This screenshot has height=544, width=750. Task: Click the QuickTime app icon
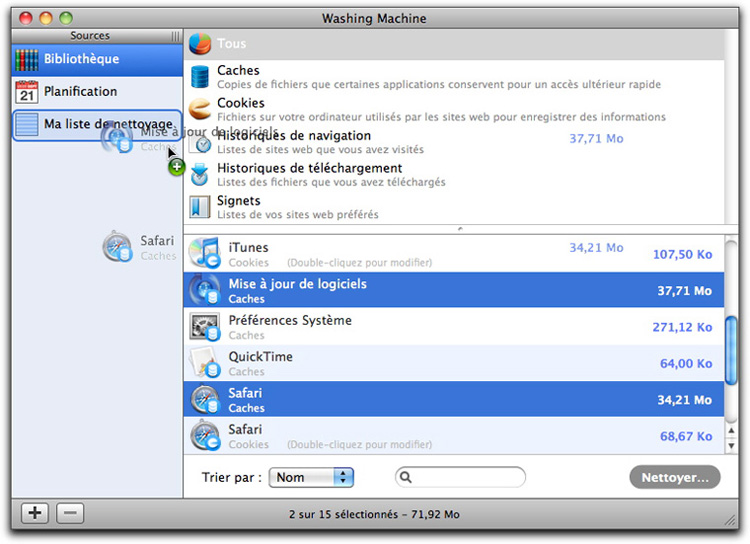(204, 363)
